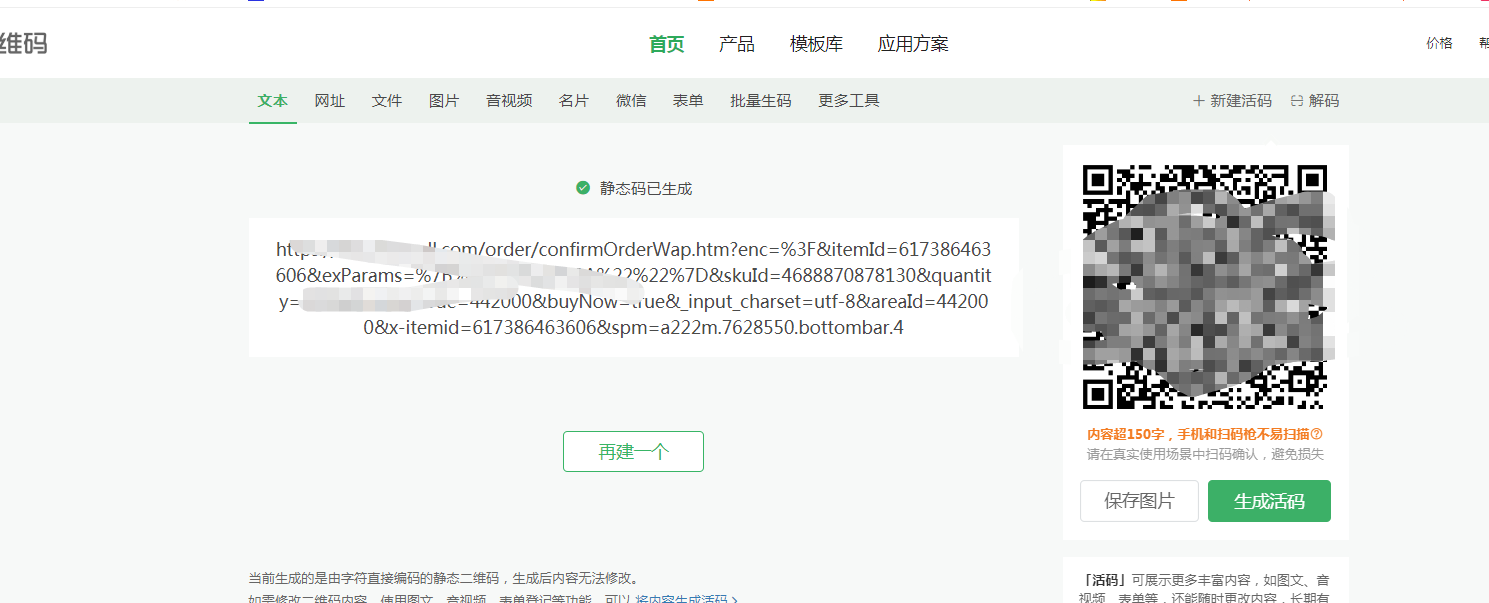Switch to the 网址 tab
This screenshot has height=603, width=1489.
(x=330, y=101)
